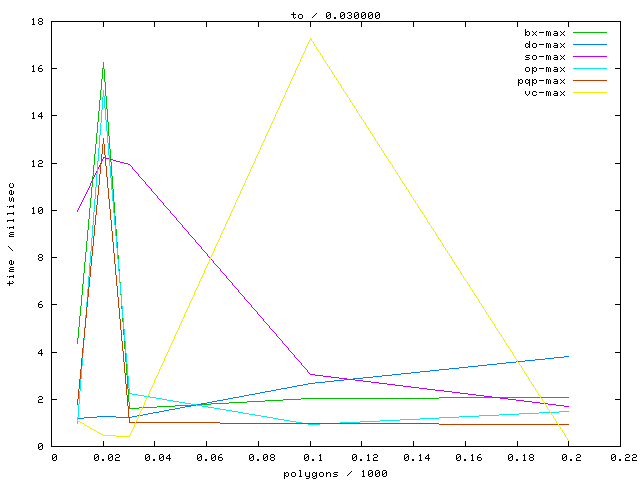The width and height of the screenshot is (640, 480).
Task: Click the op-max legend label
Action: click(x=545, y=69)
